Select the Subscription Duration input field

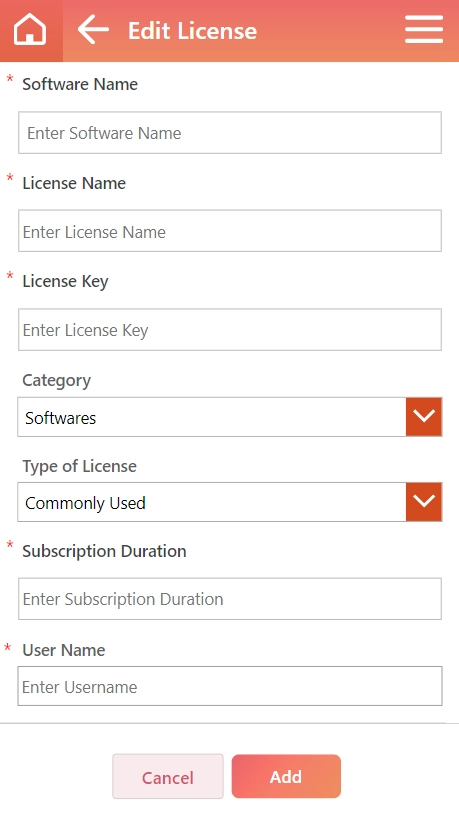[230, 599]
